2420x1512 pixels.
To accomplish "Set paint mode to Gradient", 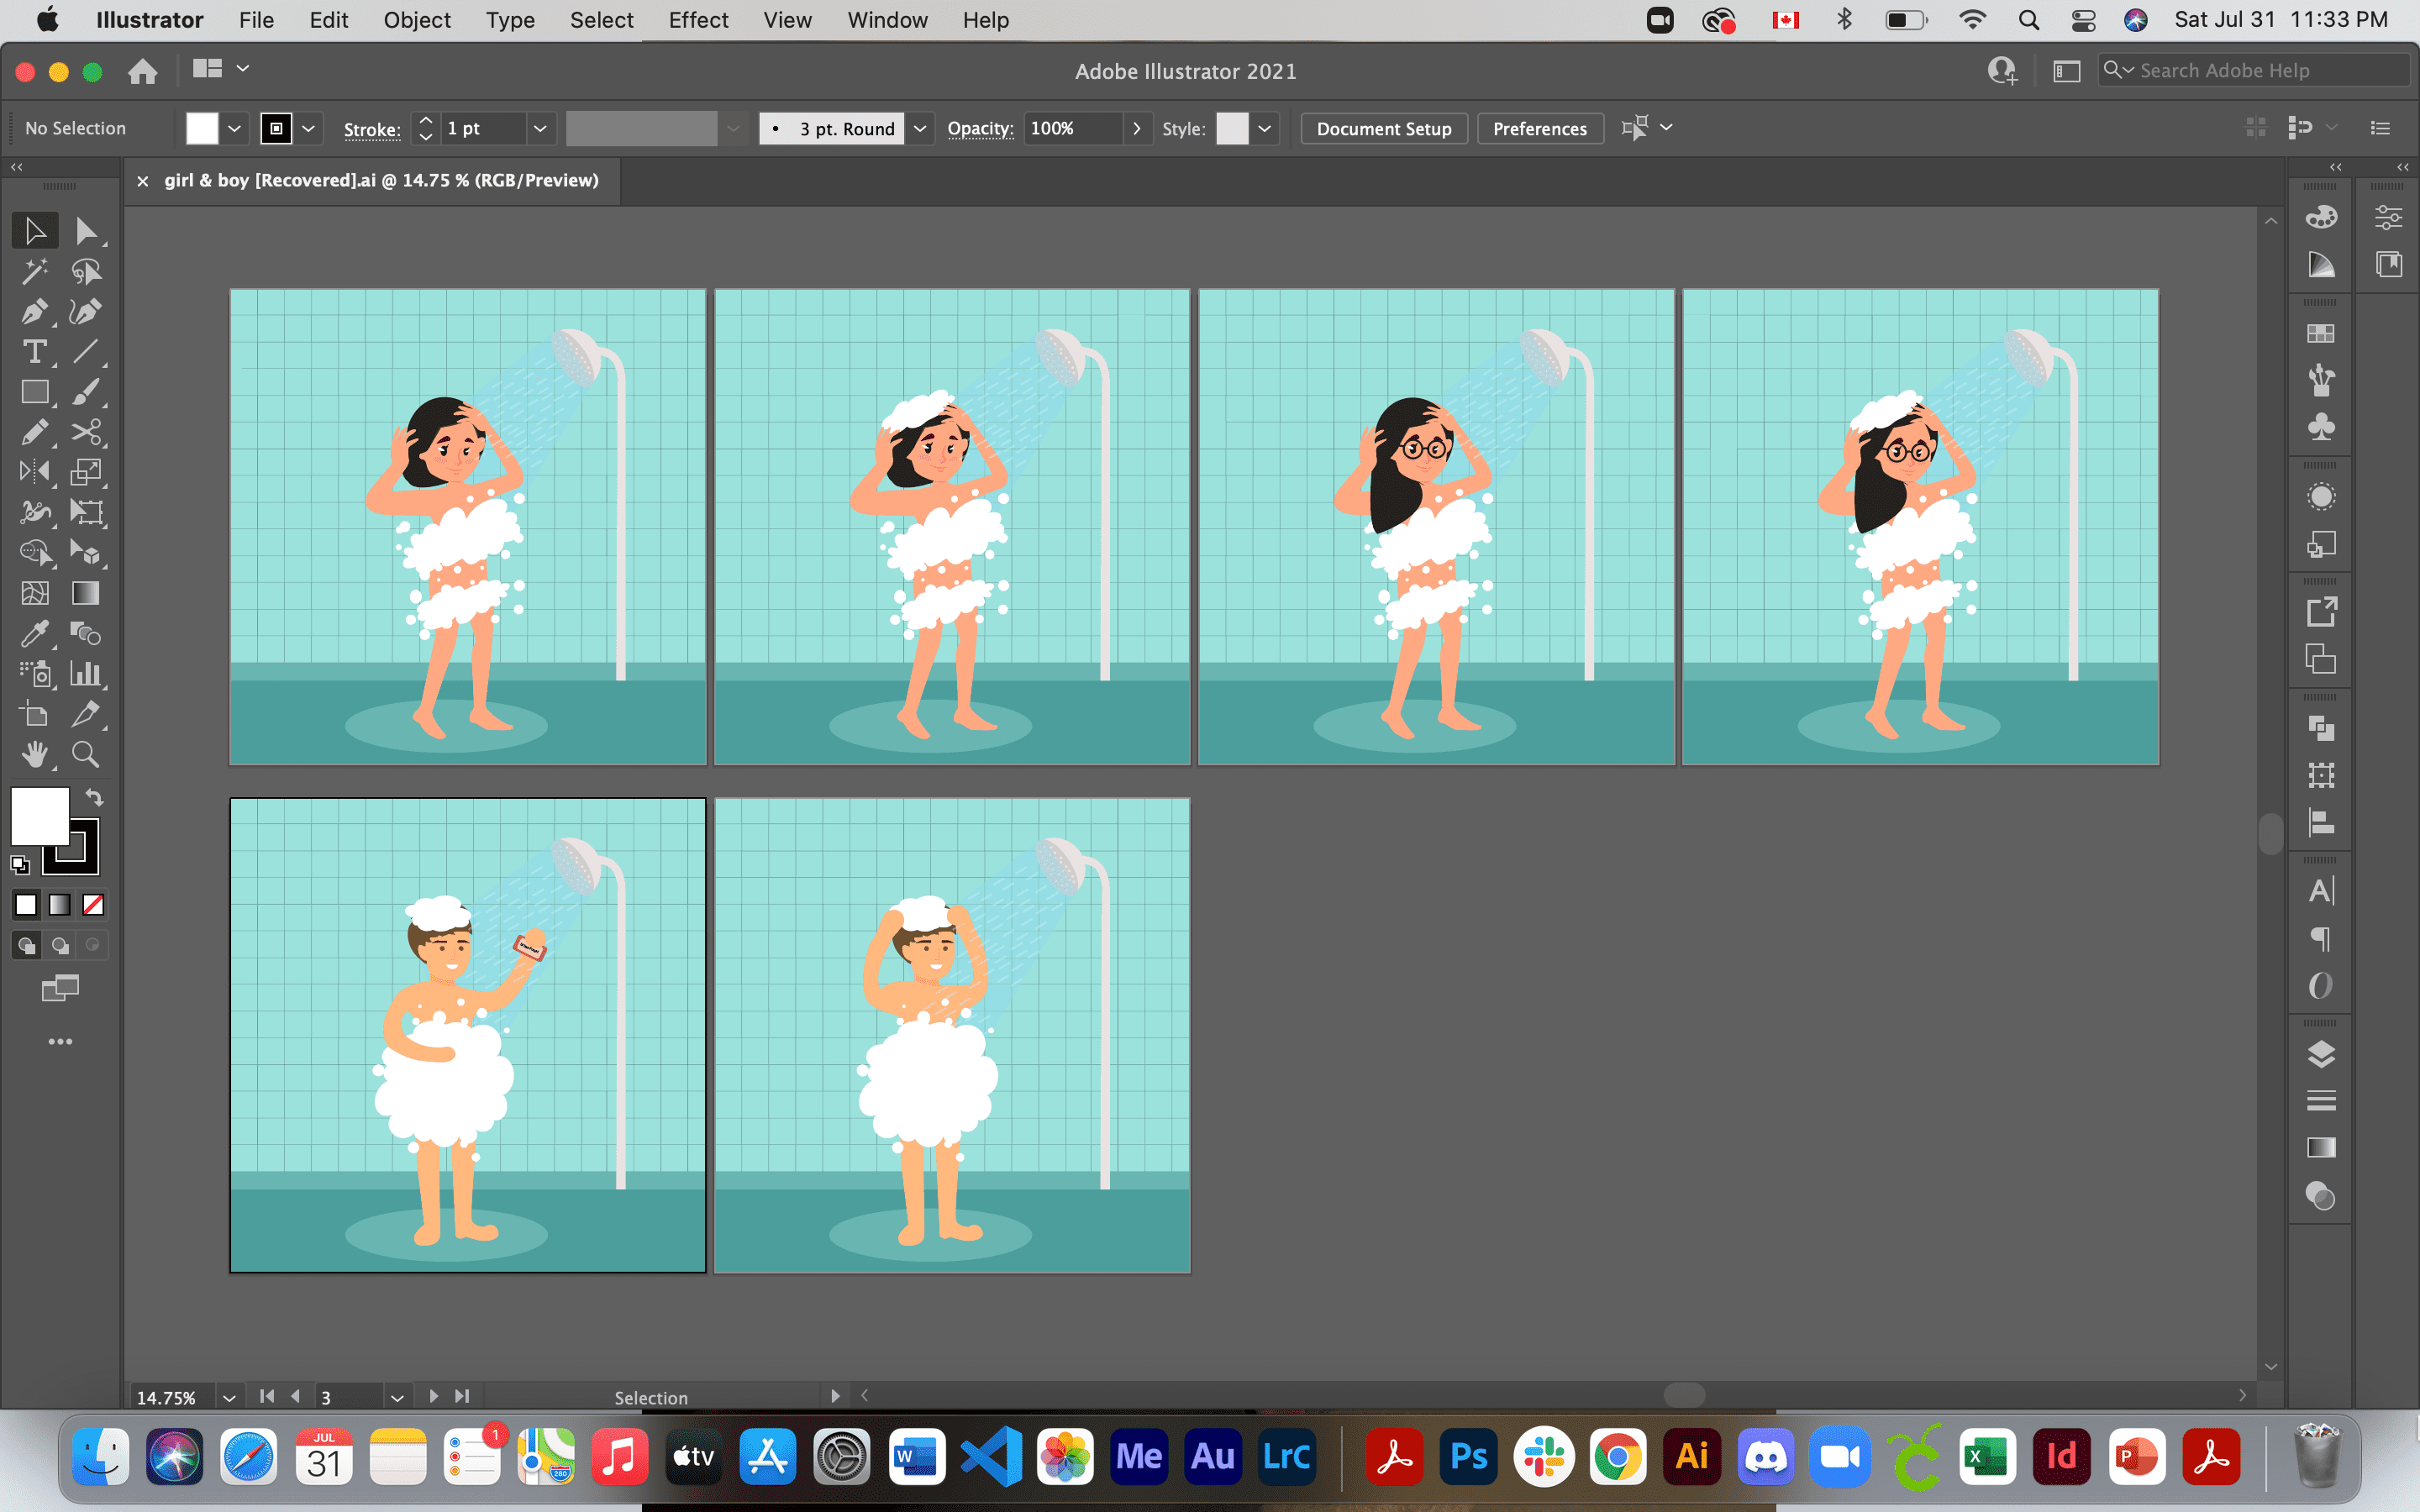I will pyautogui.click(x=60, y=905).
